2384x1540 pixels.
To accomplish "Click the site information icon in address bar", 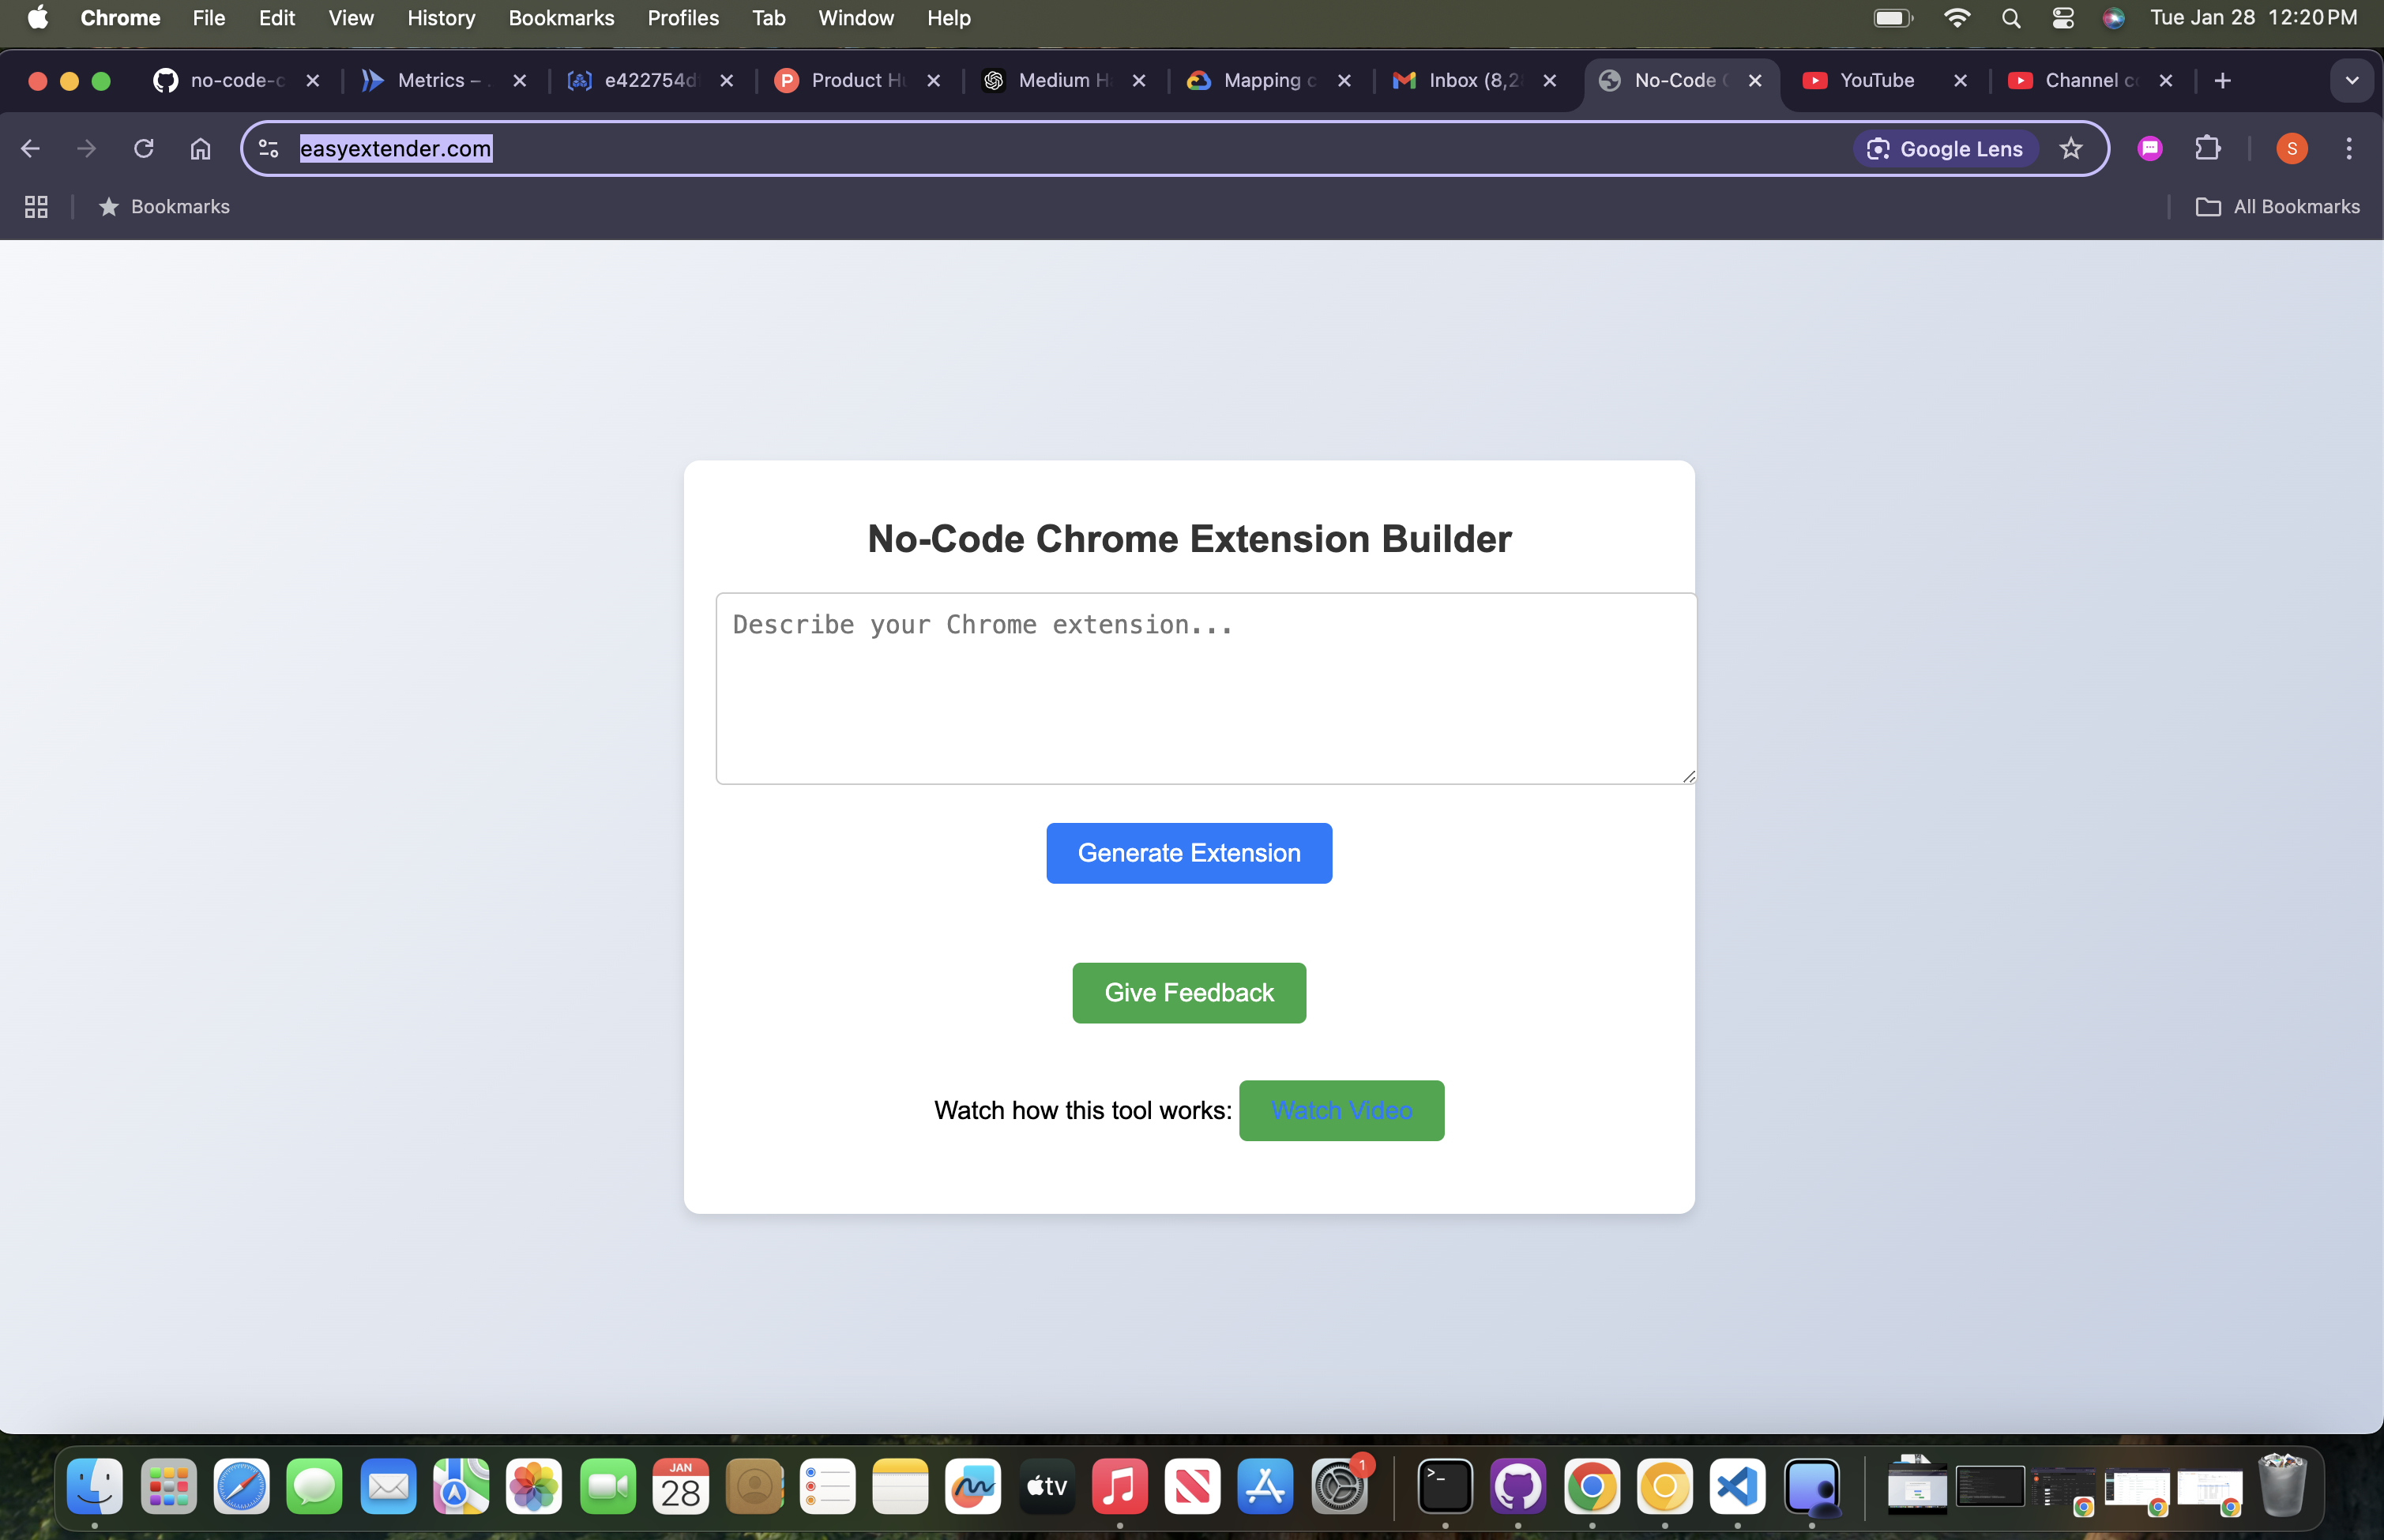I will pos(269,149).
